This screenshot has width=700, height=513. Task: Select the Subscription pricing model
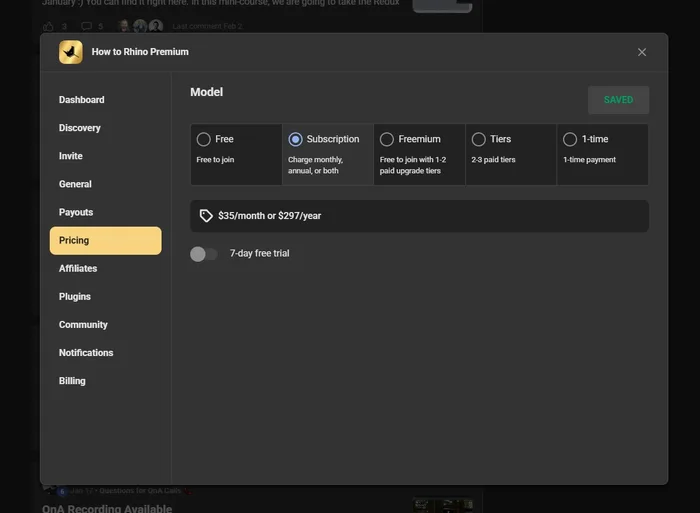328,154
